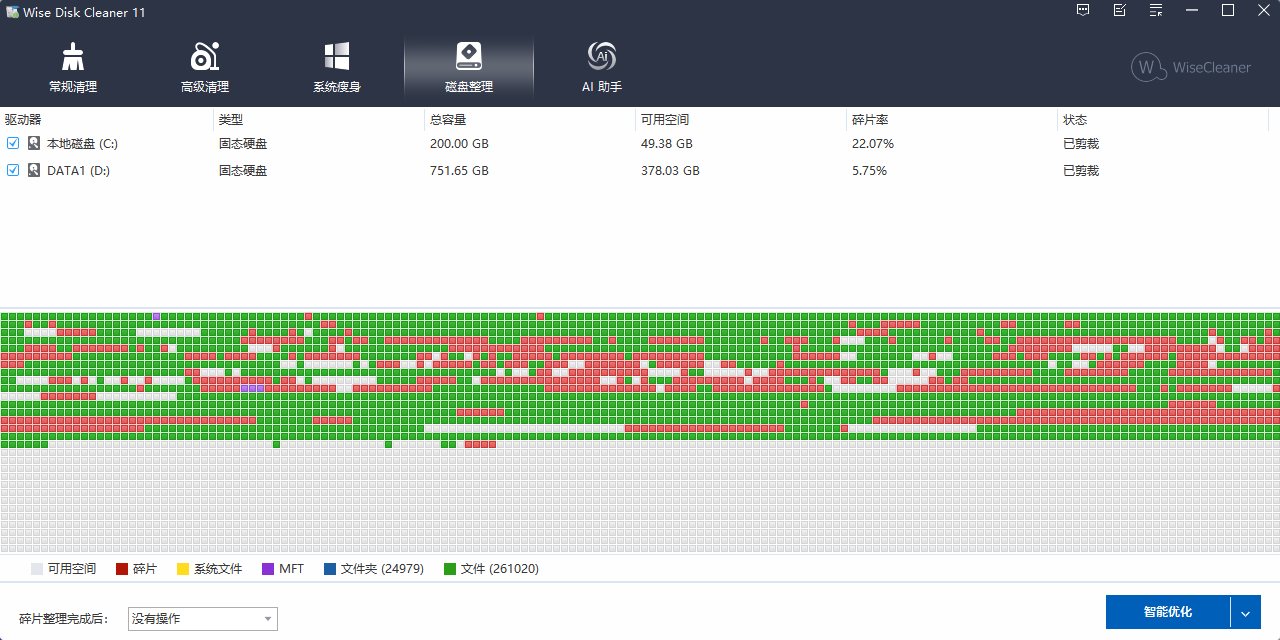
Task: Click the 系统瘦身 Windows logo icon
Action: [337, 57]
